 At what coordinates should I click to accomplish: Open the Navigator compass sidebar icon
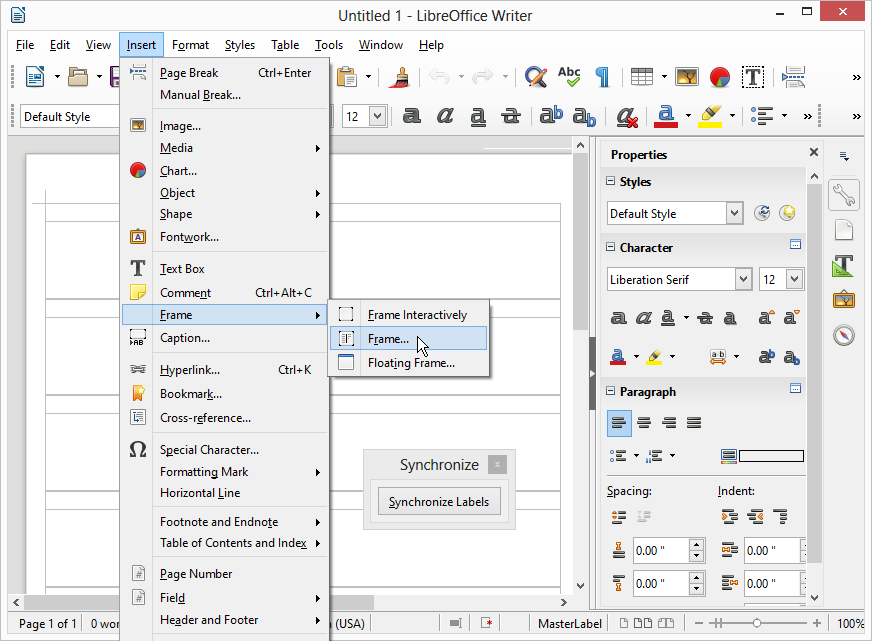[x=844, y=335]
